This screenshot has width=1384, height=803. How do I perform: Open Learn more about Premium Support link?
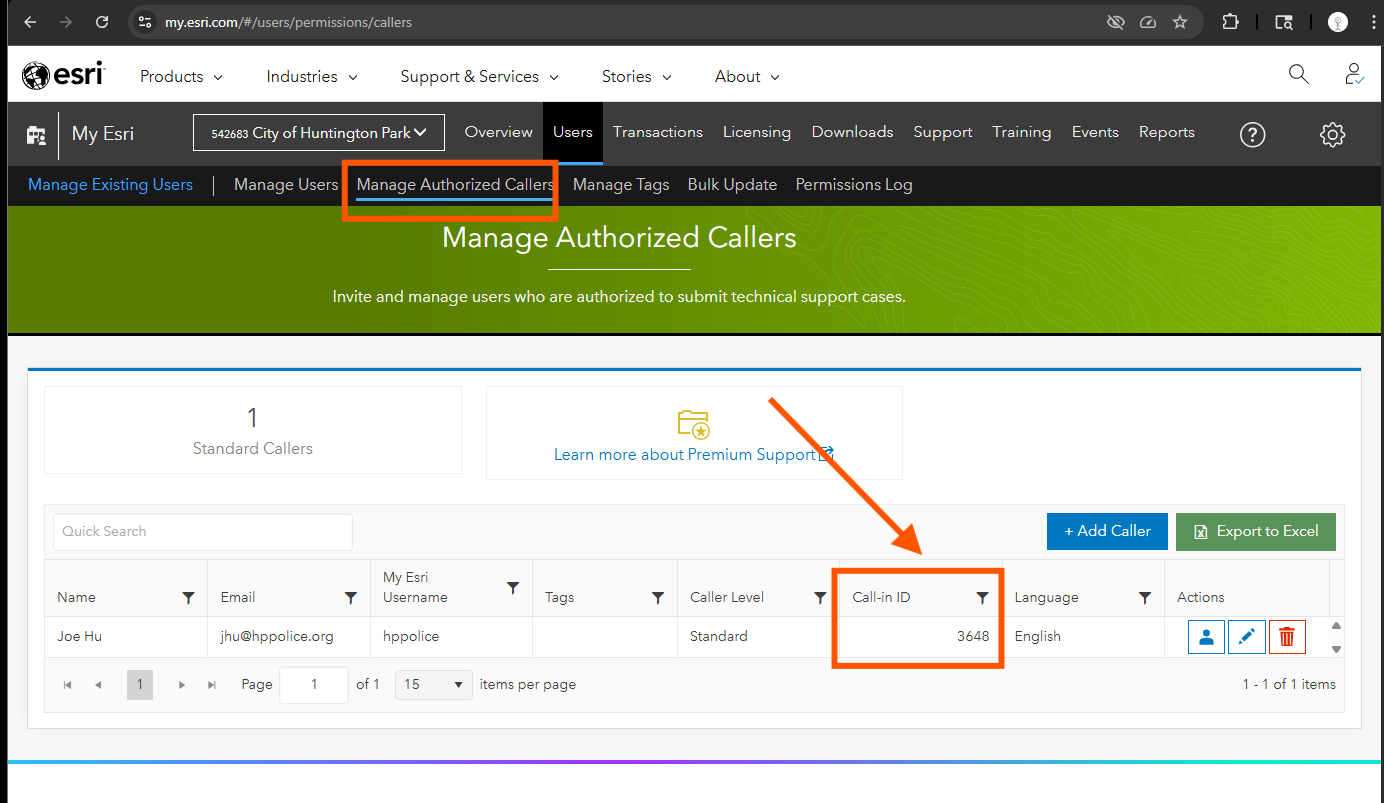click(x=694, y=454)
